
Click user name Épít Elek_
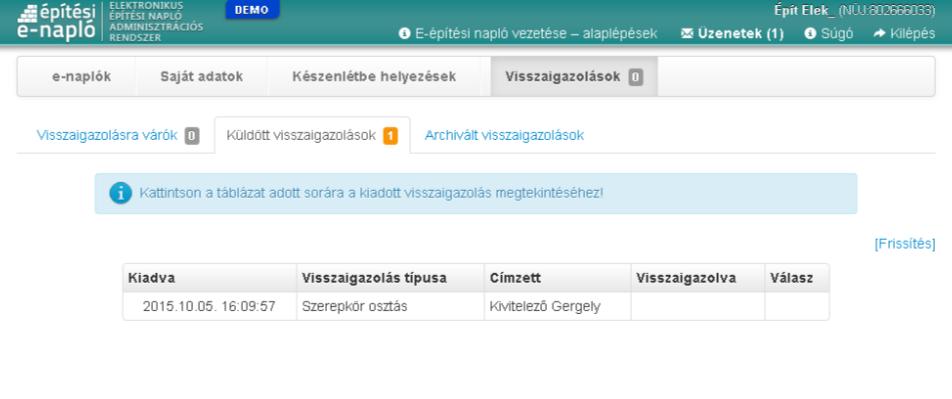click(804, 11)
